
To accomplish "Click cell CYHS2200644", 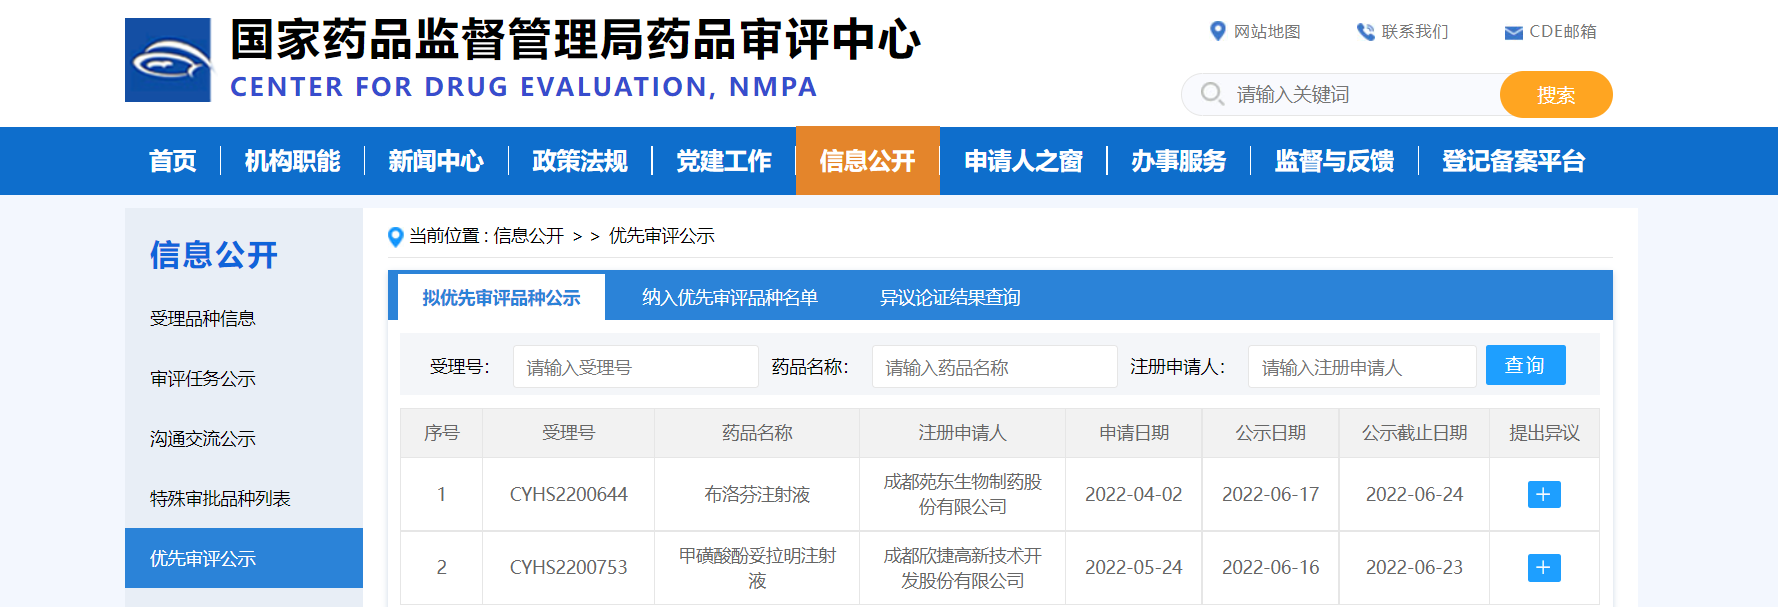I will (568, 494).
